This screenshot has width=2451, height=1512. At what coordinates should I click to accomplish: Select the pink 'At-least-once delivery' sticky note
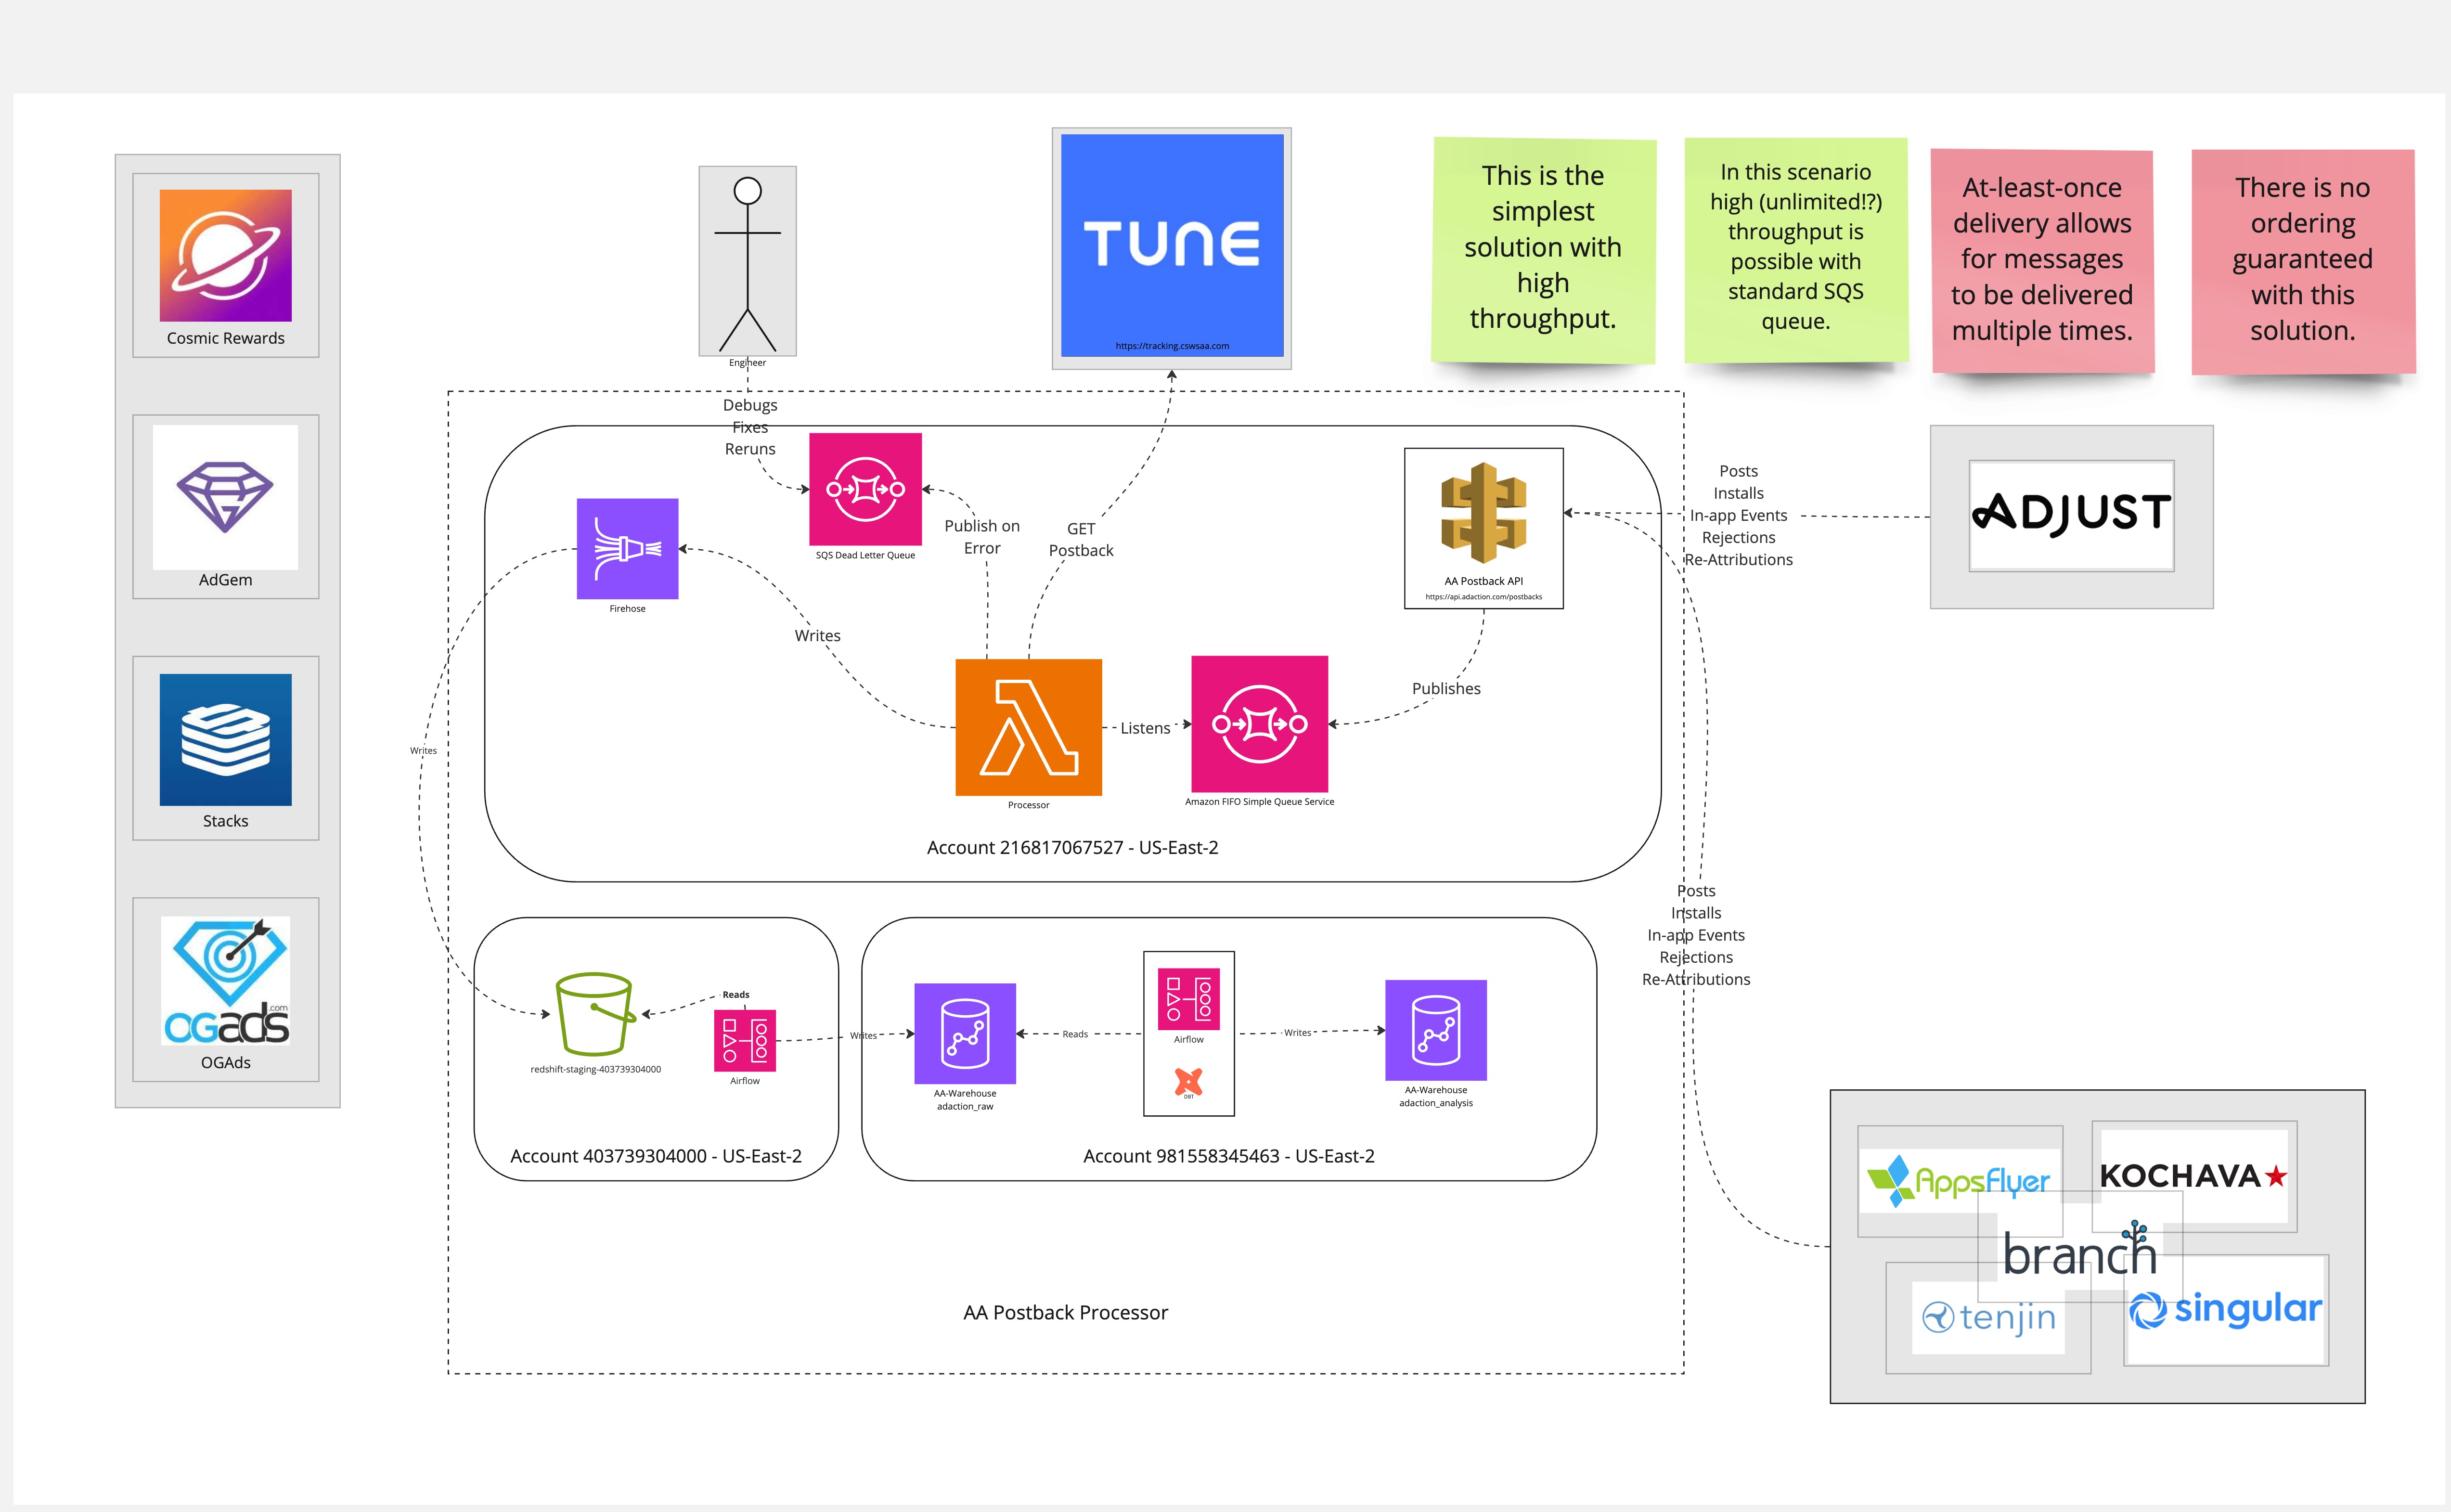[2042, 261]
